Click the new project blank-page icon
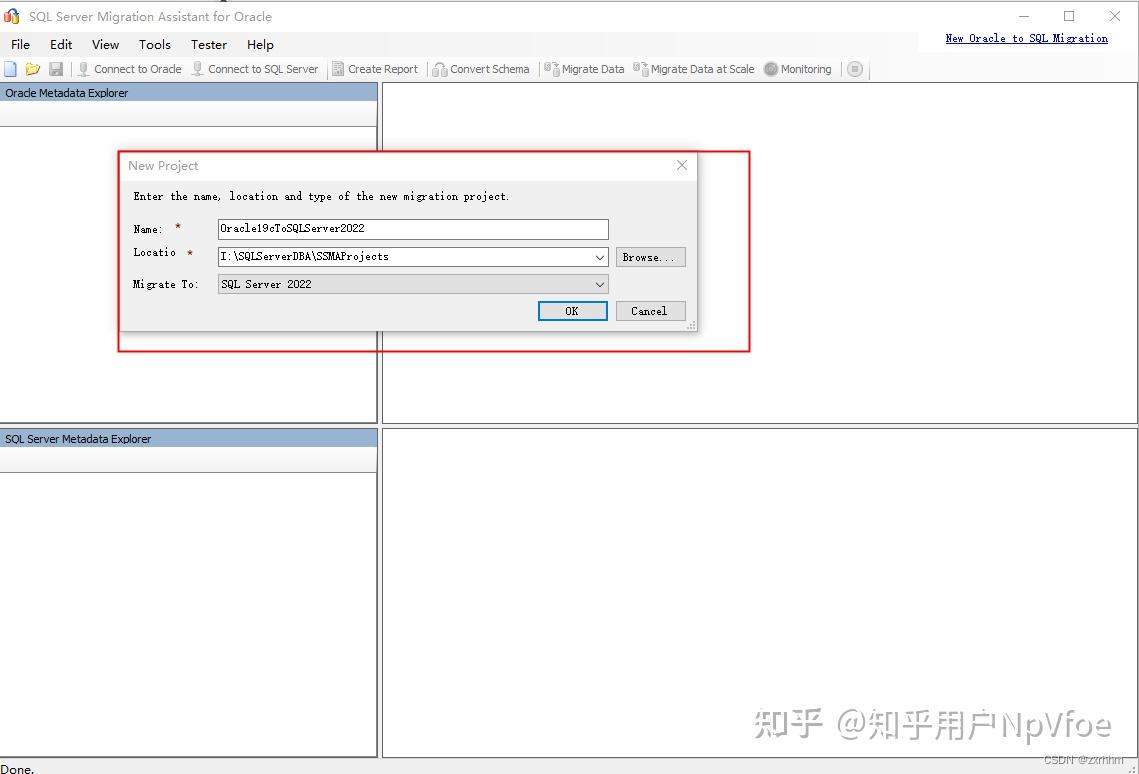This screenshot has height=774, width=1139. click(11, 69)
